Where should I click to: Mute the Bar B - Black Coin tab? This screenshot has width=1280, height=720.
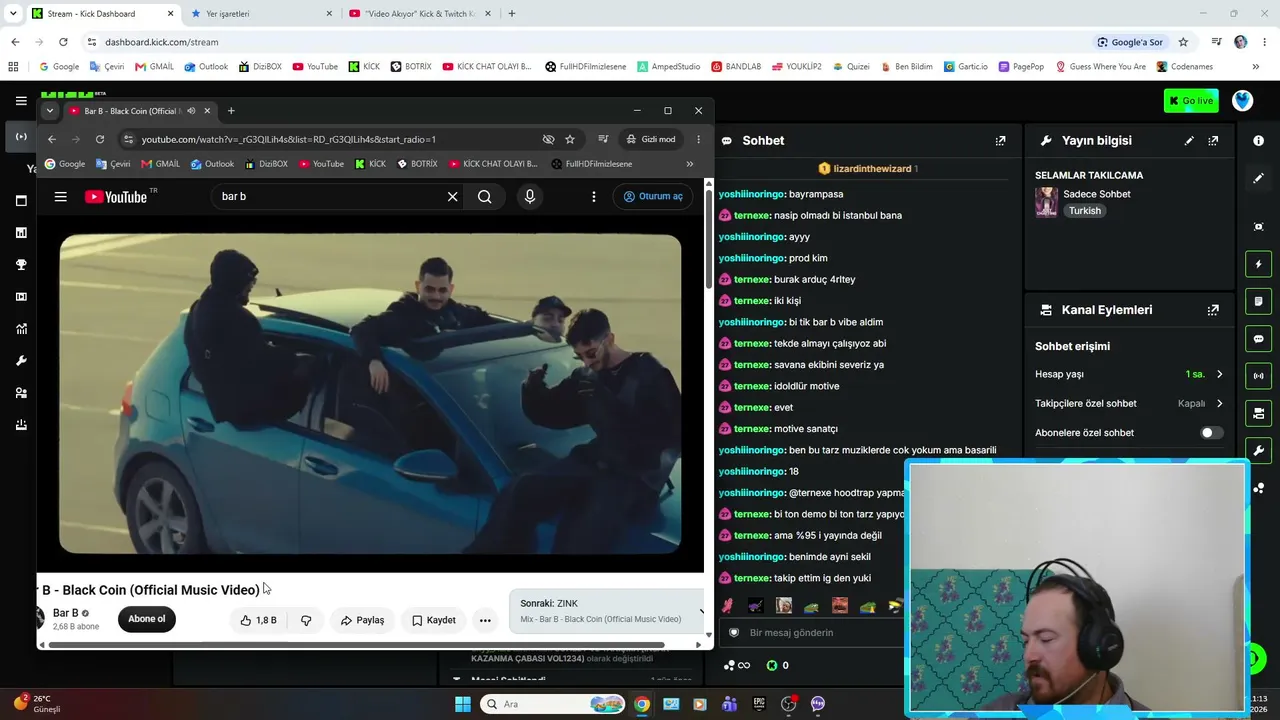pyautogui.click(x=191, y=111)
